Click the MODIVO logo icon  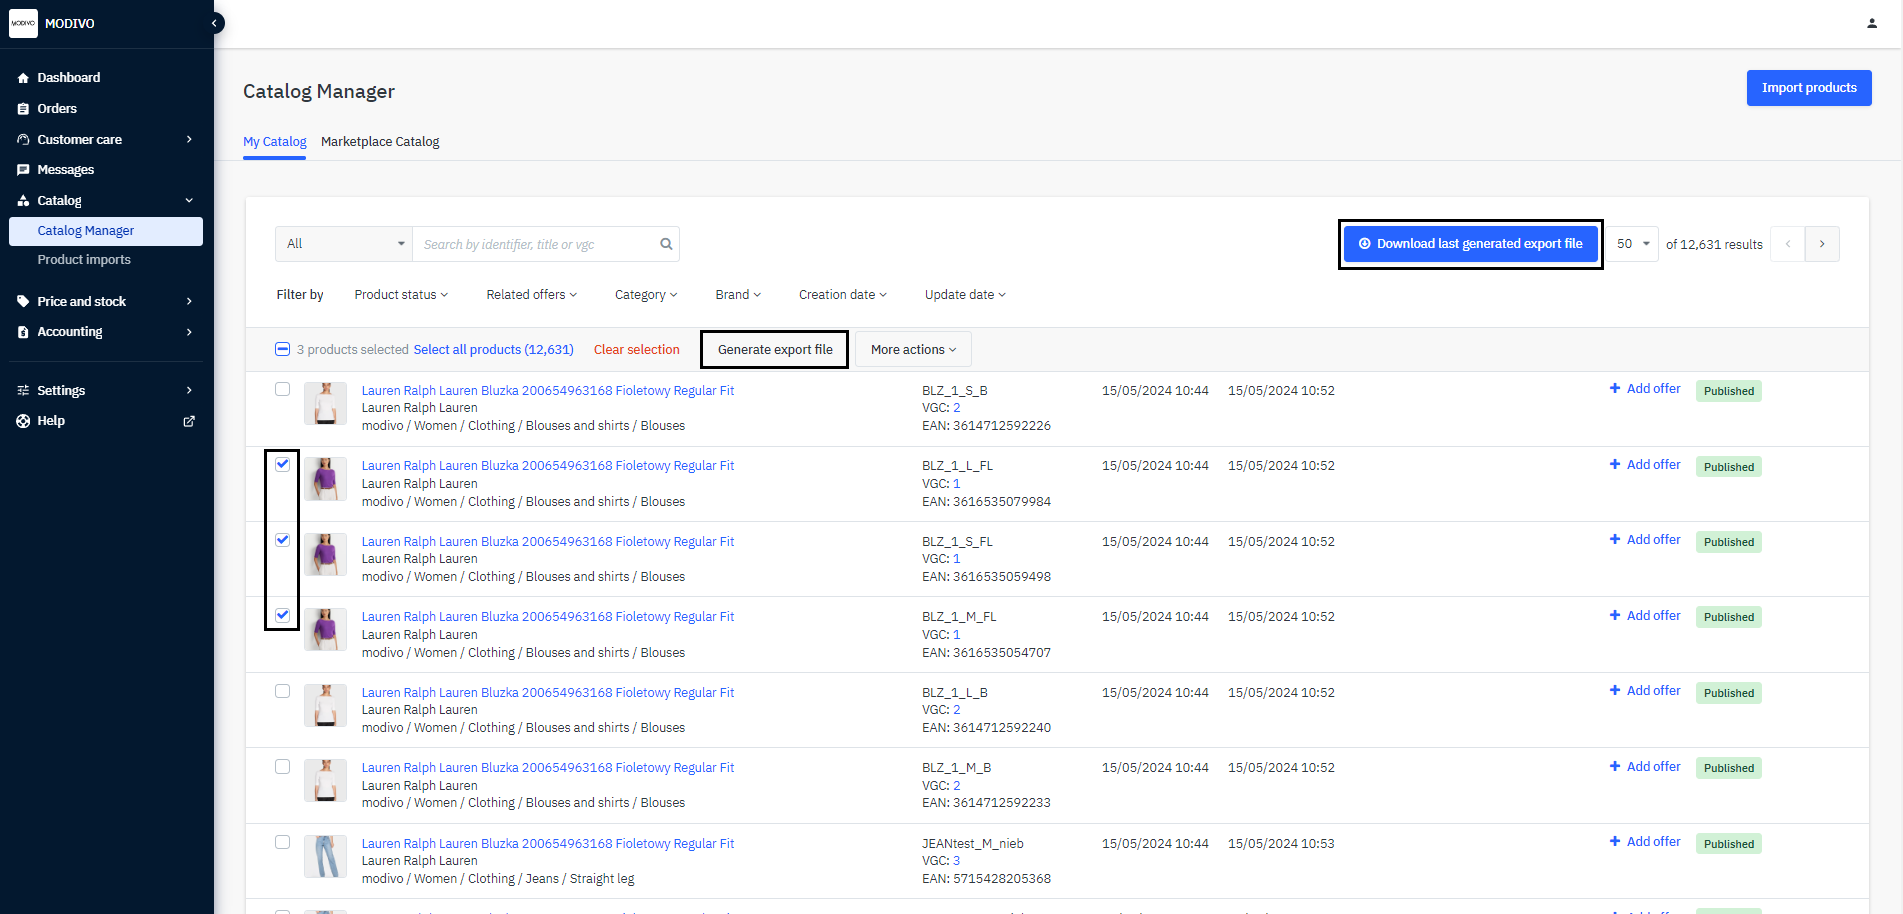pyautogui.click(x=23, y=23)
